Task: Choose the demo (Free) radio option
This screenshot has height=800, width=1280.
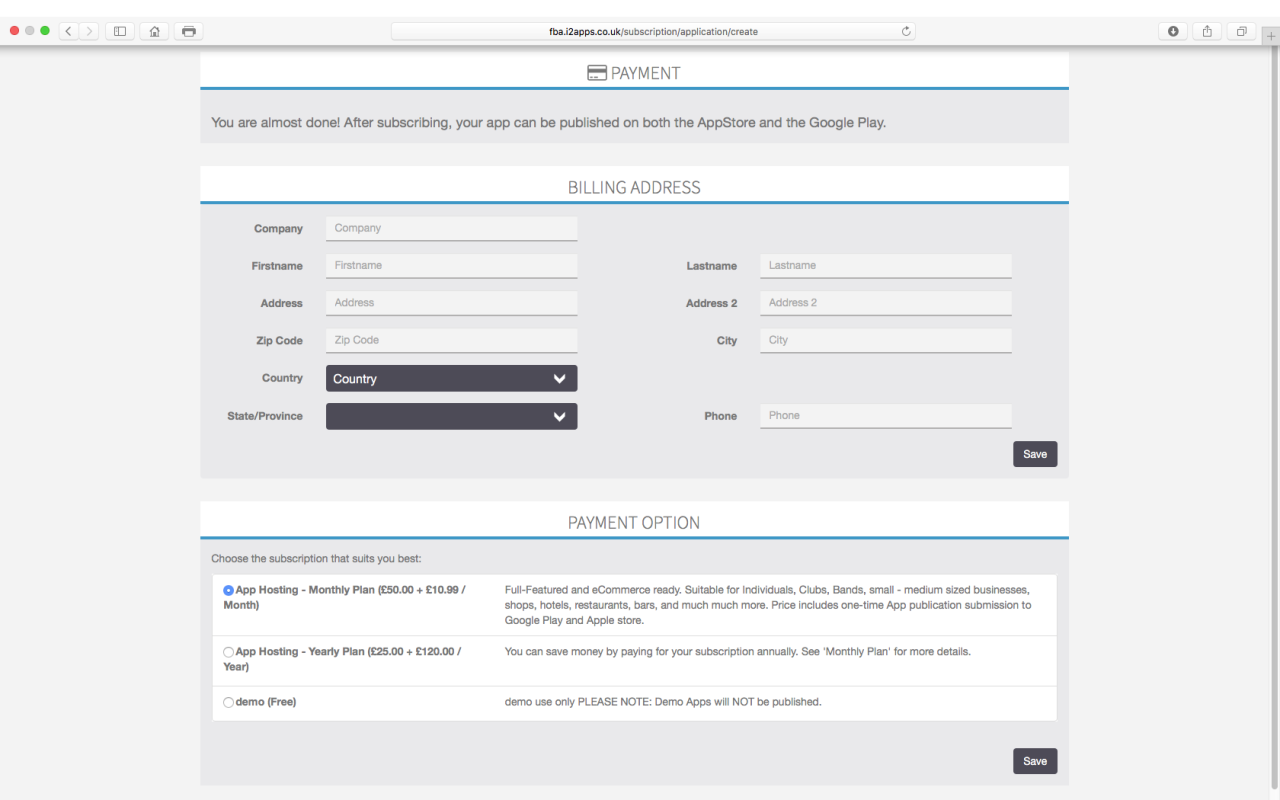Action: click(229, 703)
